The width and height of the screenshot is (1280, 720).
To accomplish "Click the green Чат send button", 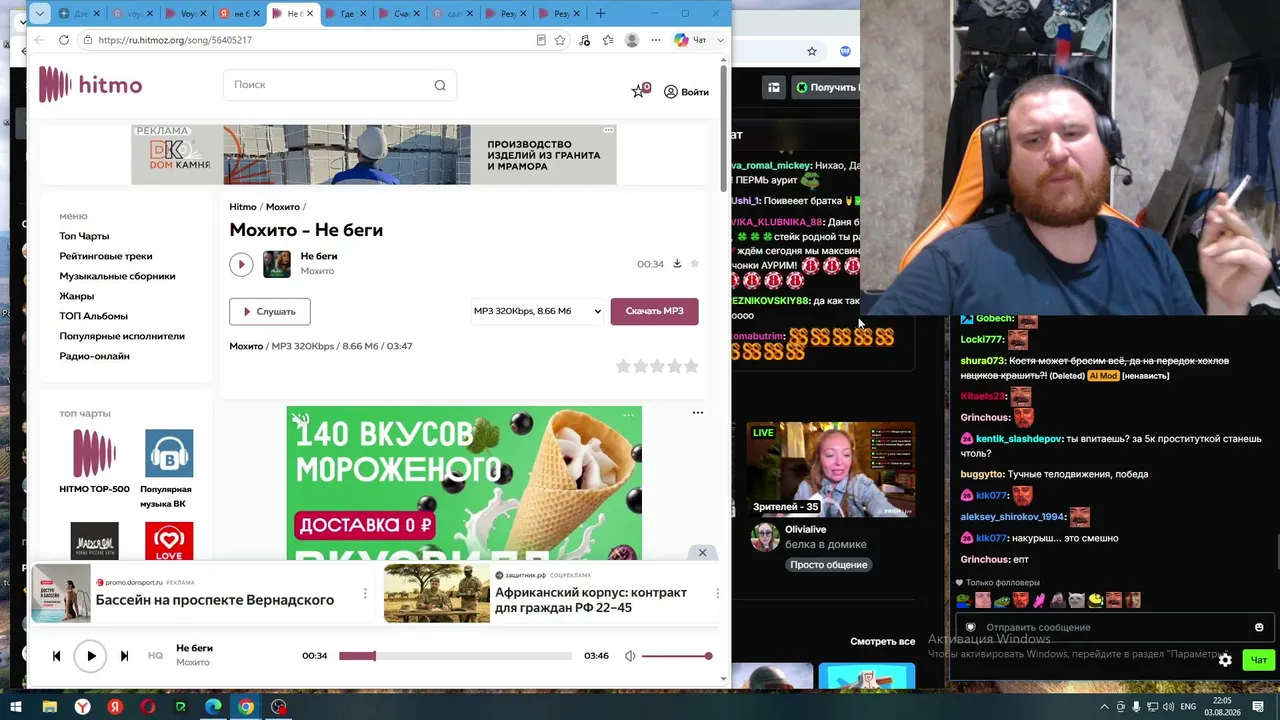I will coord(1258,660).
